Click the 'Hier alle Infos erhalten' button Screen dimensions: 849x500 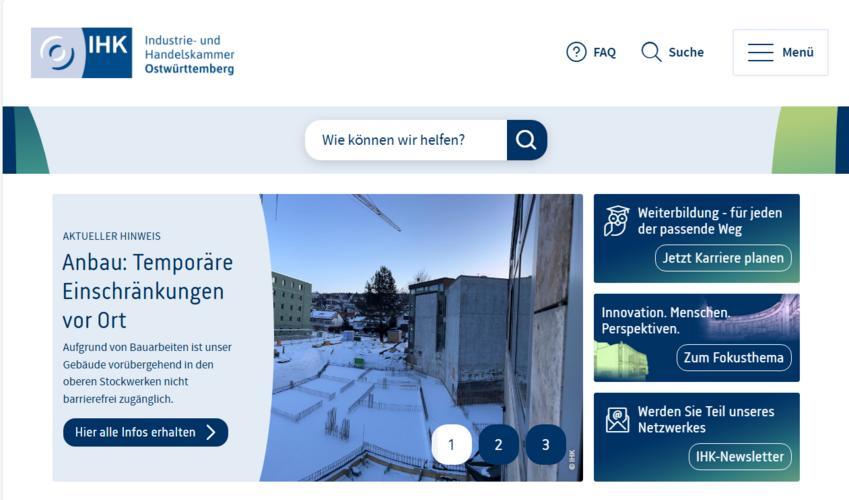coord(145,432)
